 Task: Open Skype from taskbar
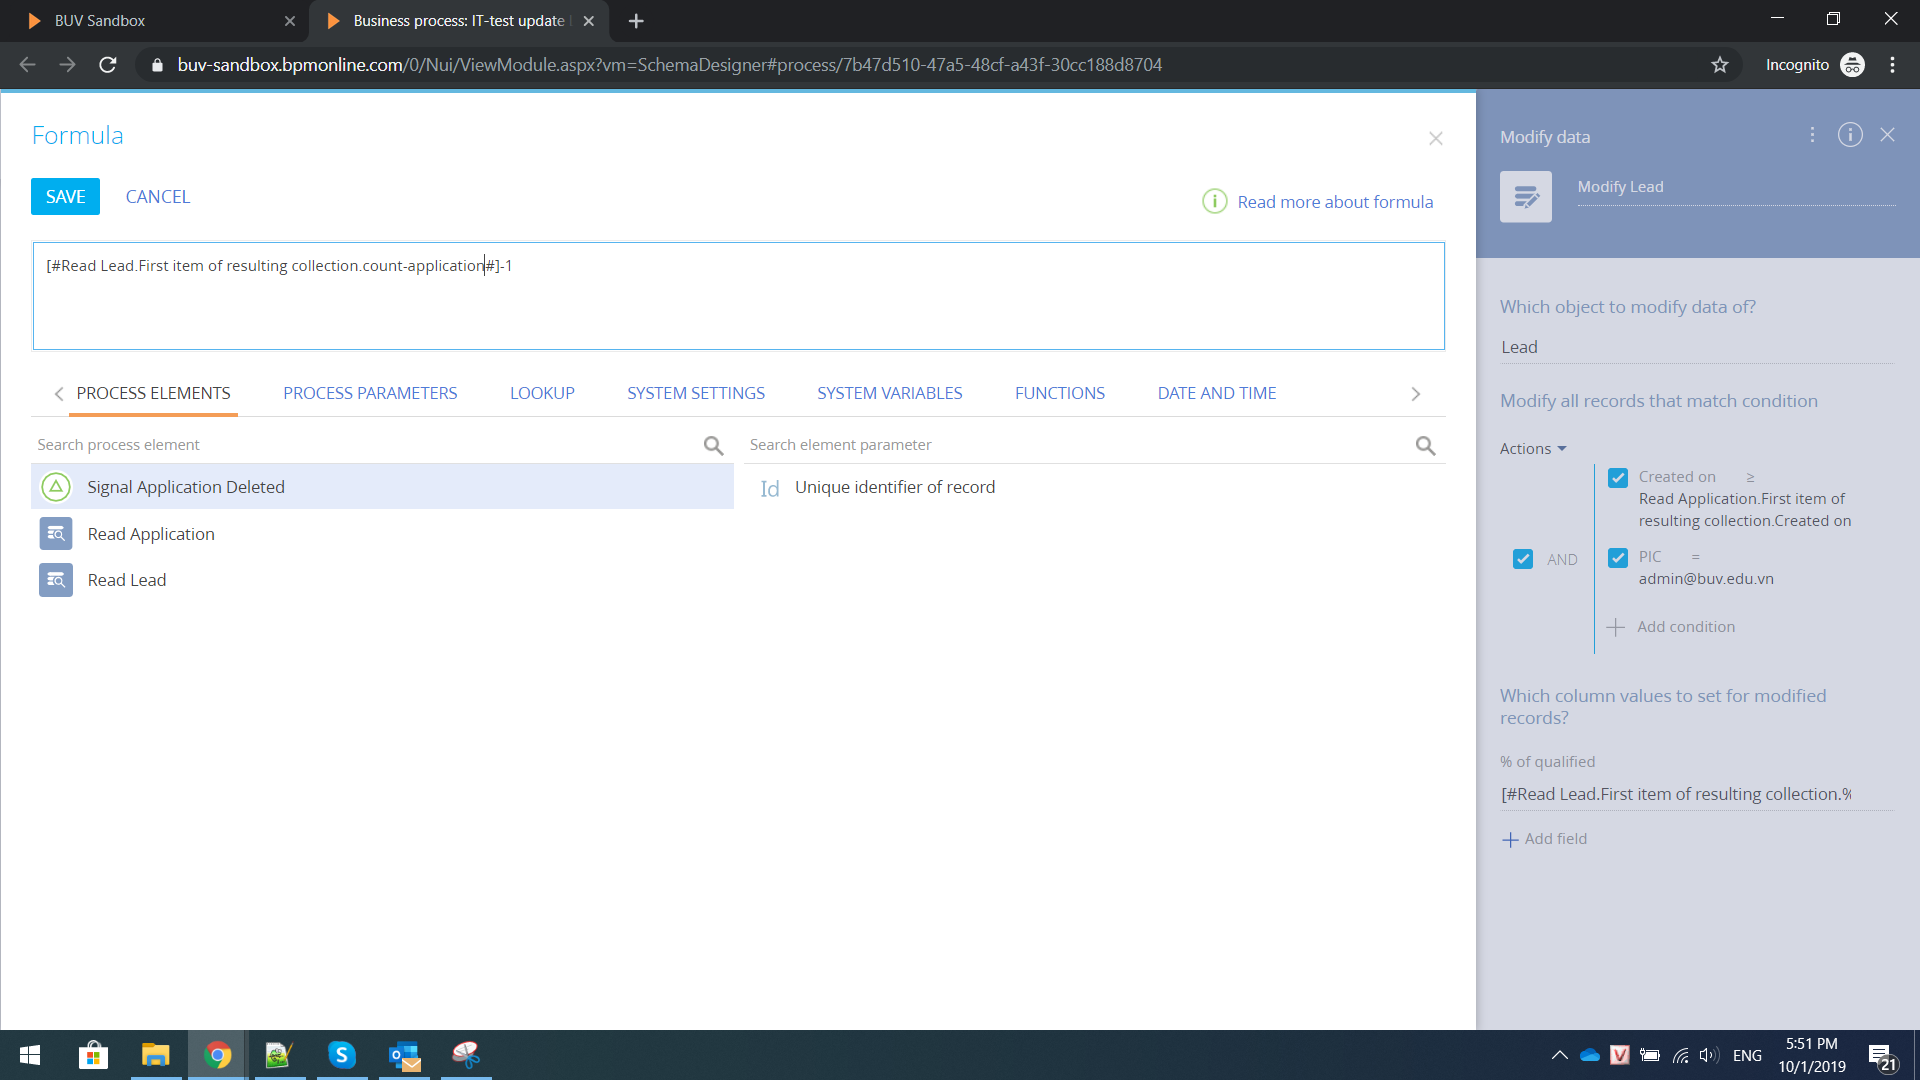point(342,1055)
